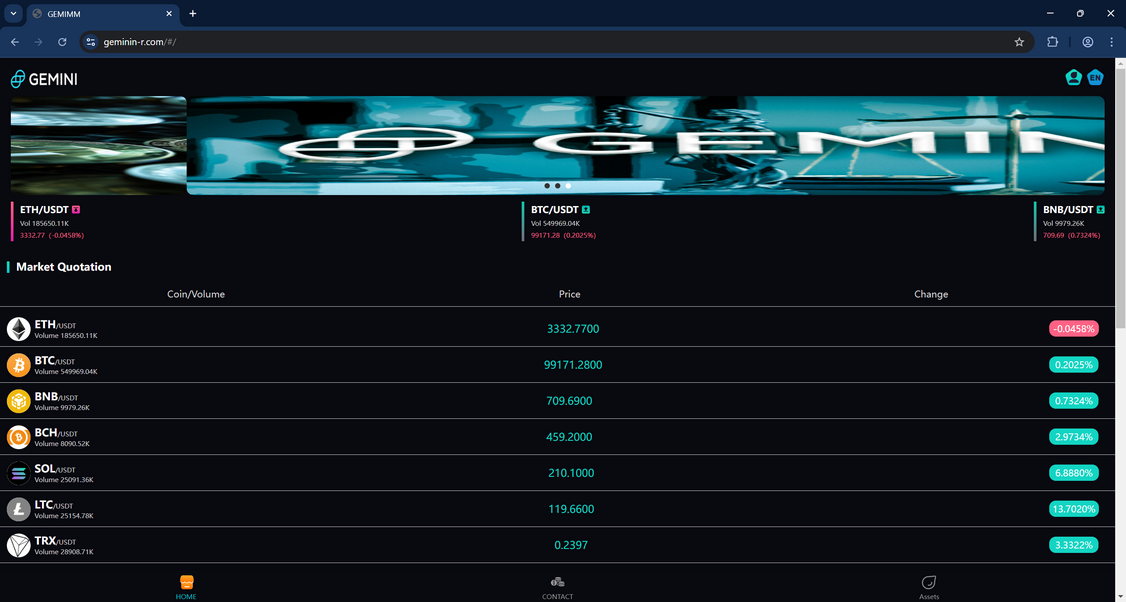Click the Change column header
The width and height of the screenshot is (1126, 602).
(931, 294)
